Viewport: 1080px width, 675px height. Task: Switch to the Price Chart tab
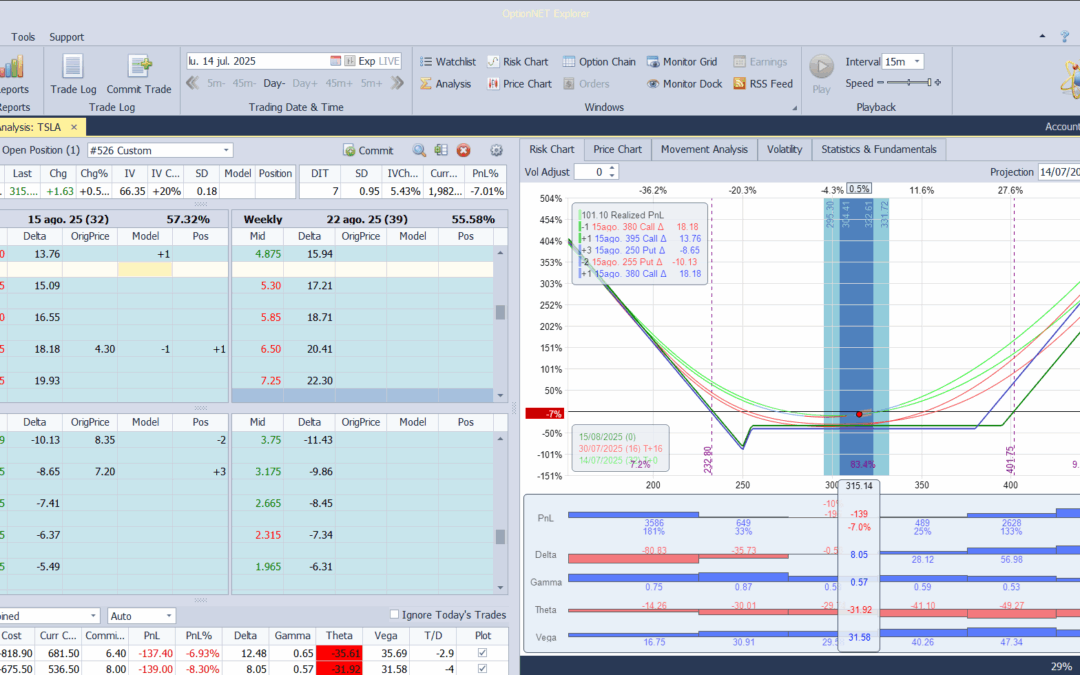617,149
